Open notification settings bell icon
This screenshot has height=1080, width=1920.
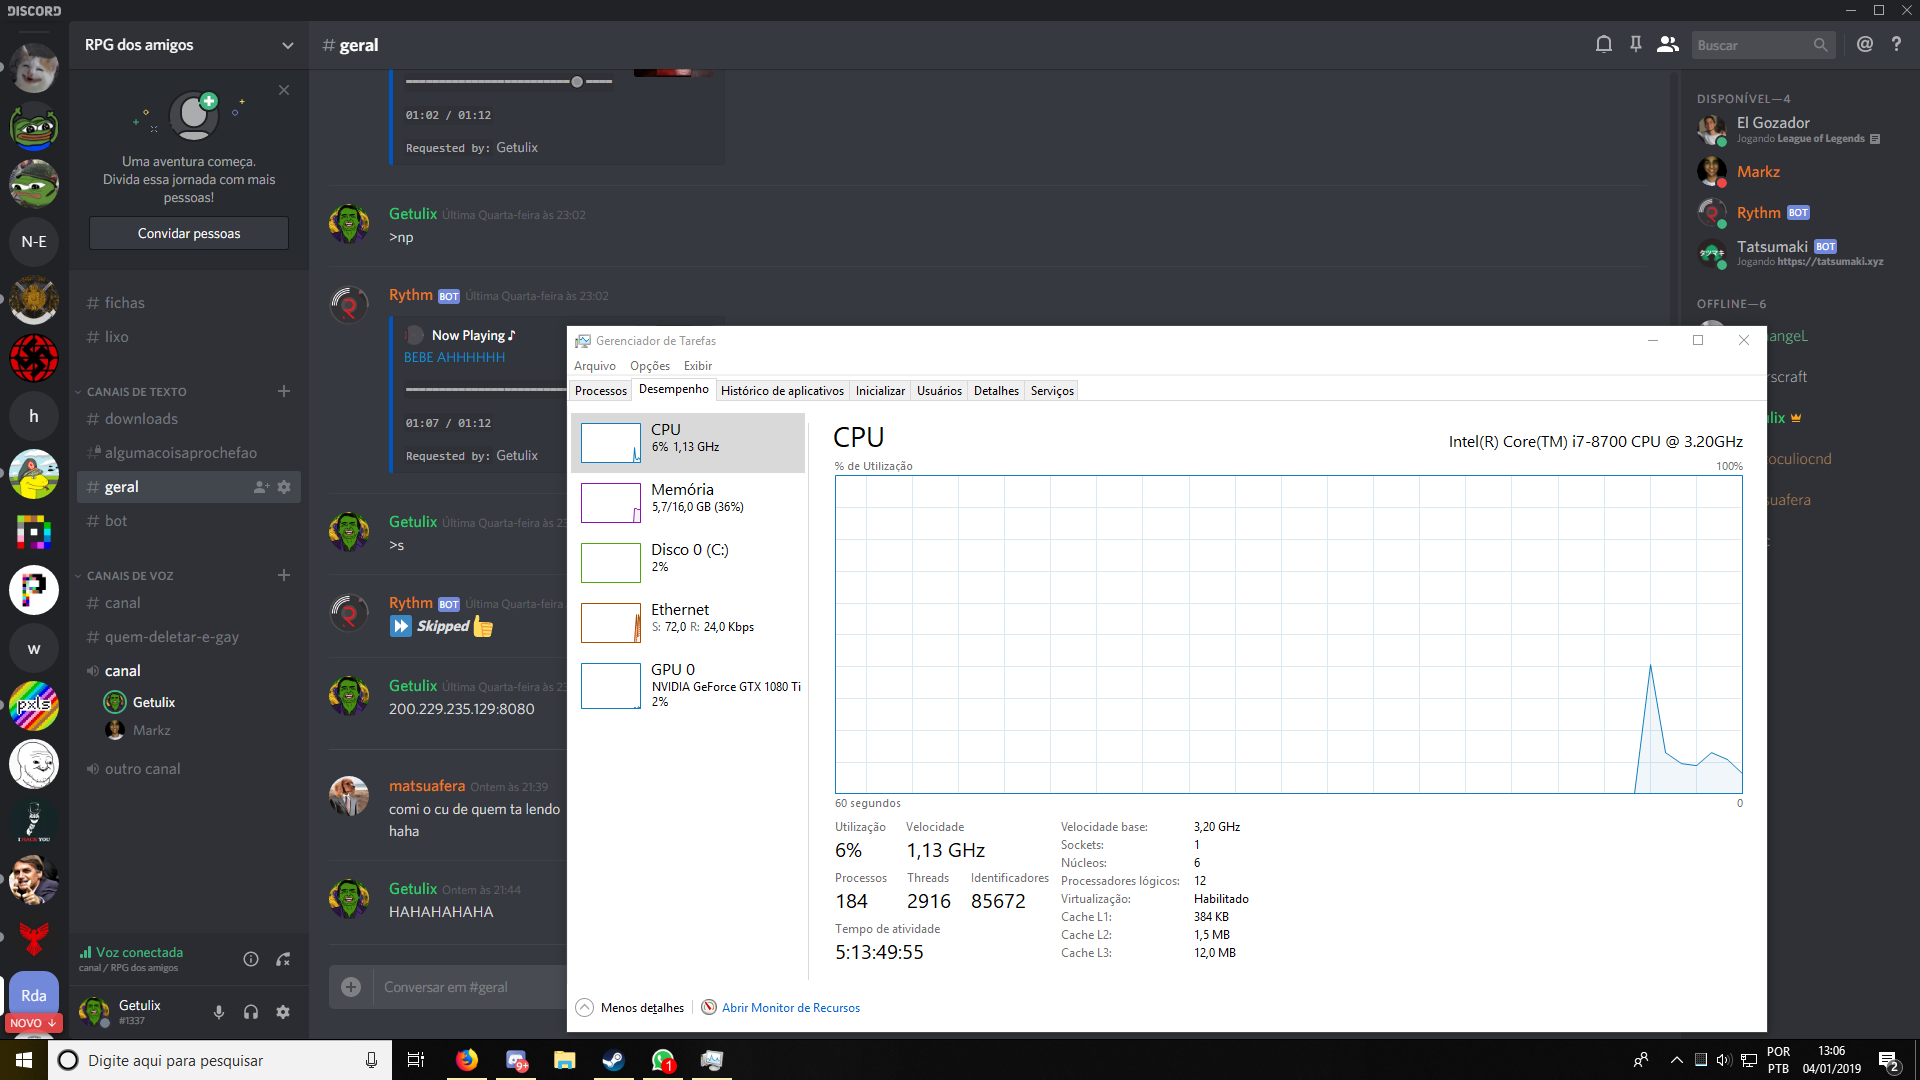coord(1603,44)
